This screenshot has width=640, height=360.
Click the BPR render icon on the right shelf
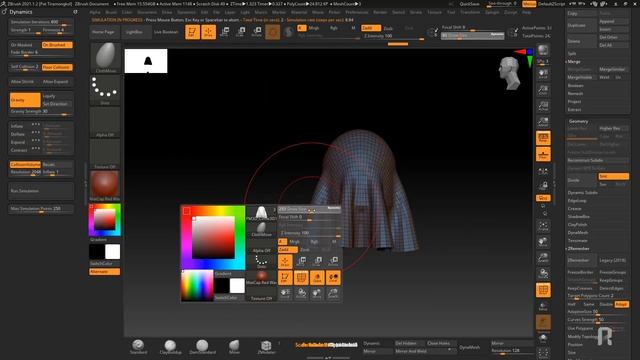coord(543,51)
